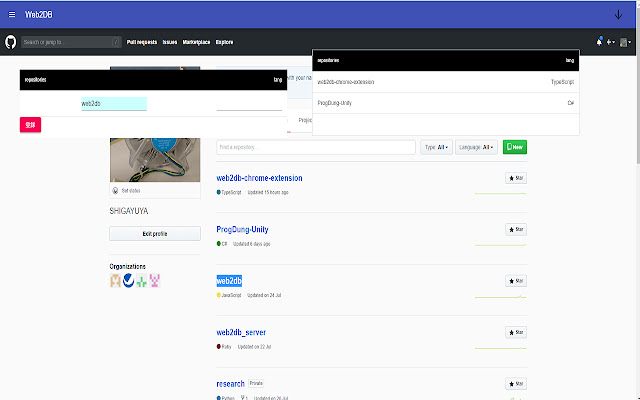Focus the Search or jump to field

click(x=71, y=42)
